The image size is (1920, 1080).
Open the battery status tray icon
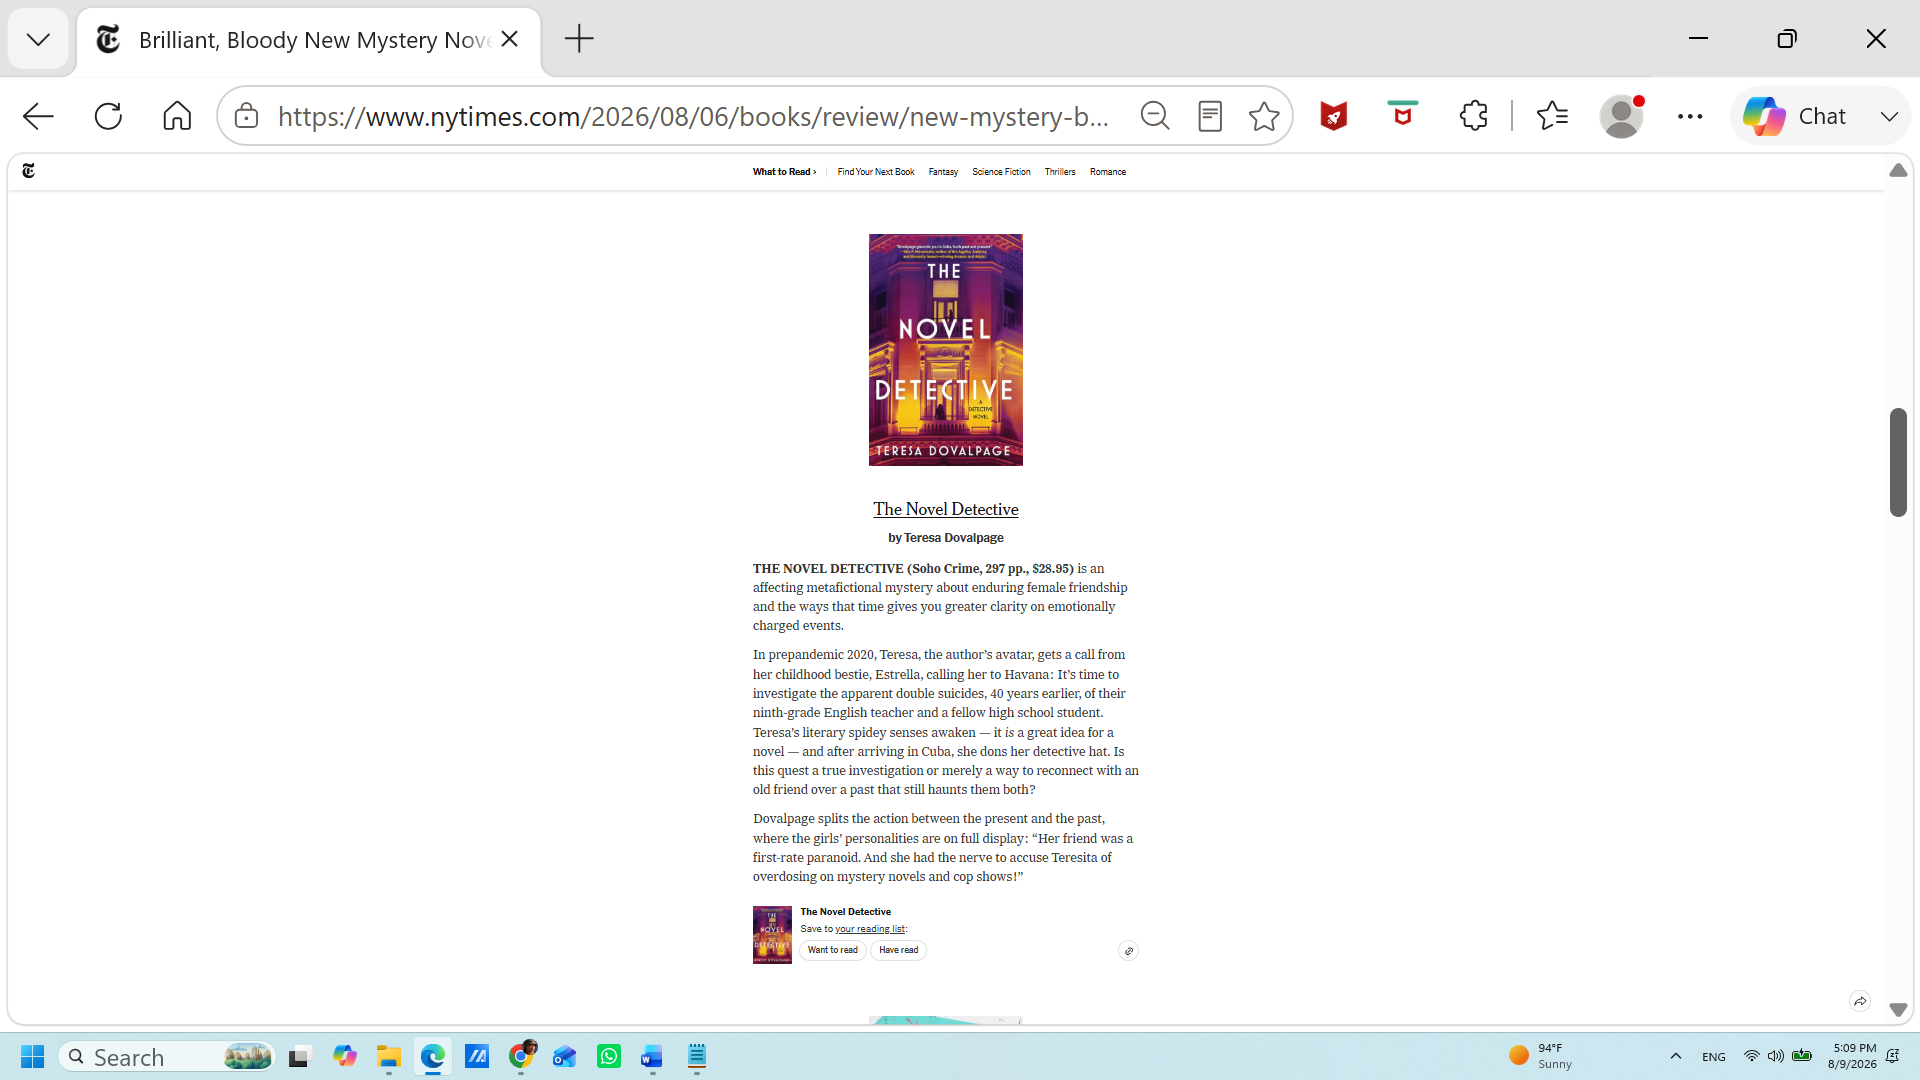pyautogui.click(x=1802, y=1057)
